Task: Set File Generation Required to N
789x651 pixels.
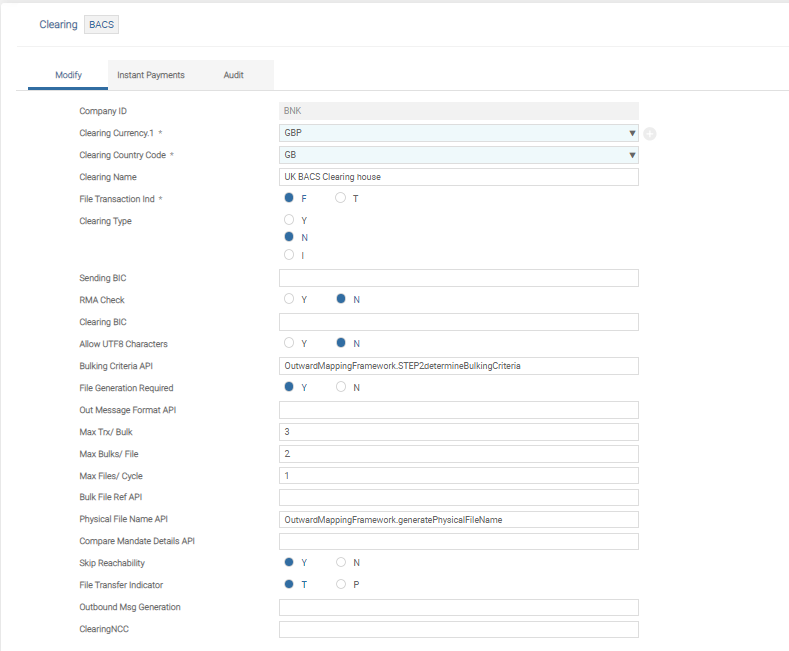Action: click(341, 387)
